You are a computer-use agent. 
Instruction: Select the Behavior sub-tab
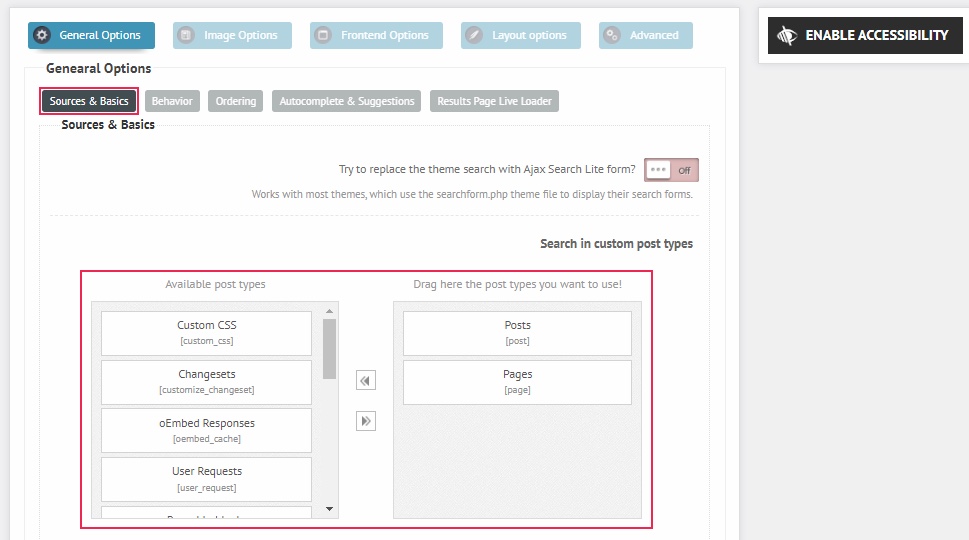tap(172, 101)
